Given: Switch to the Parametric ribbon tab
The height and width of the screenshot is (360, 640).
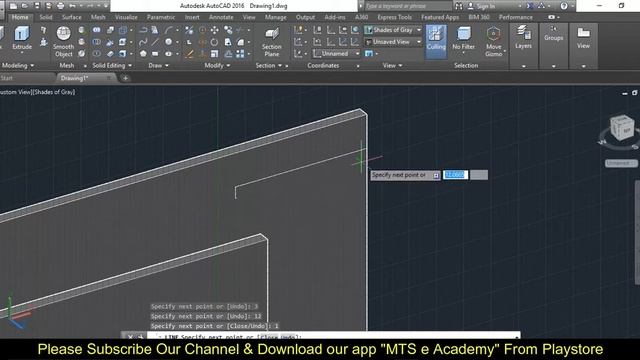Looking at the screenshot, I should click(161, 17).
